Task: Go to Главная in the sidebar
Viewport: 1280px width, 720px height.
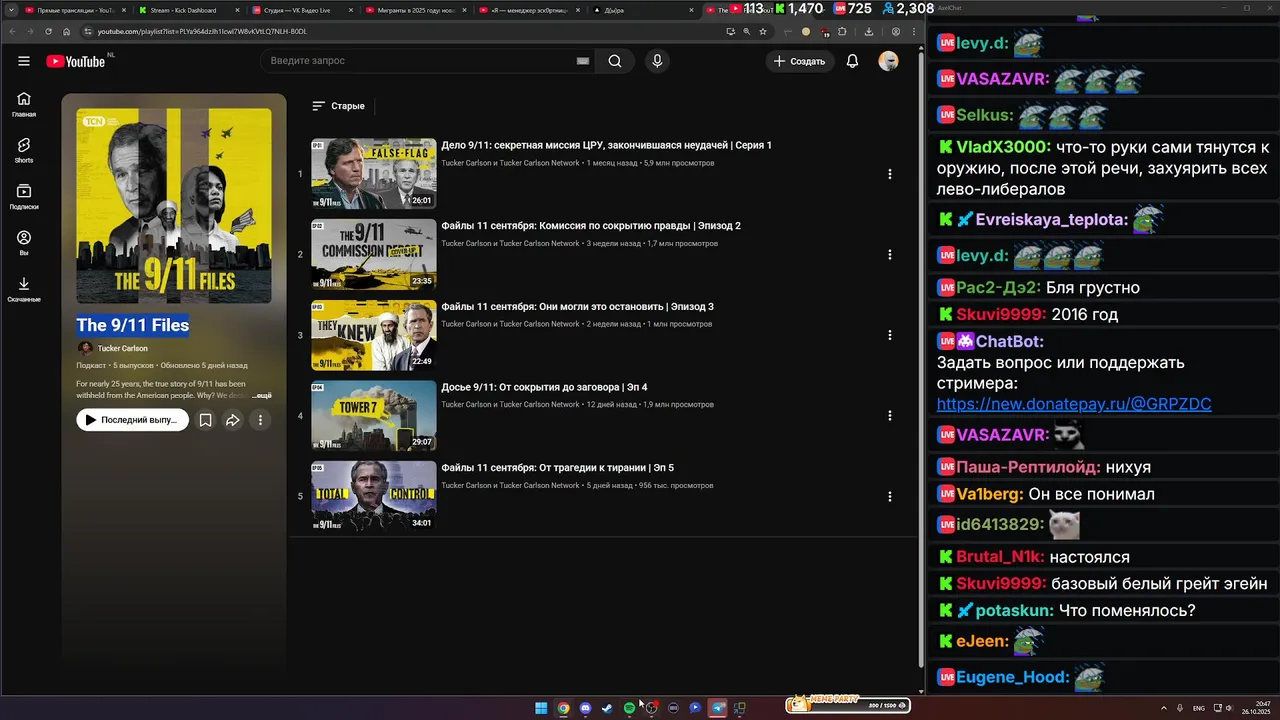Action: coord(24,104)
